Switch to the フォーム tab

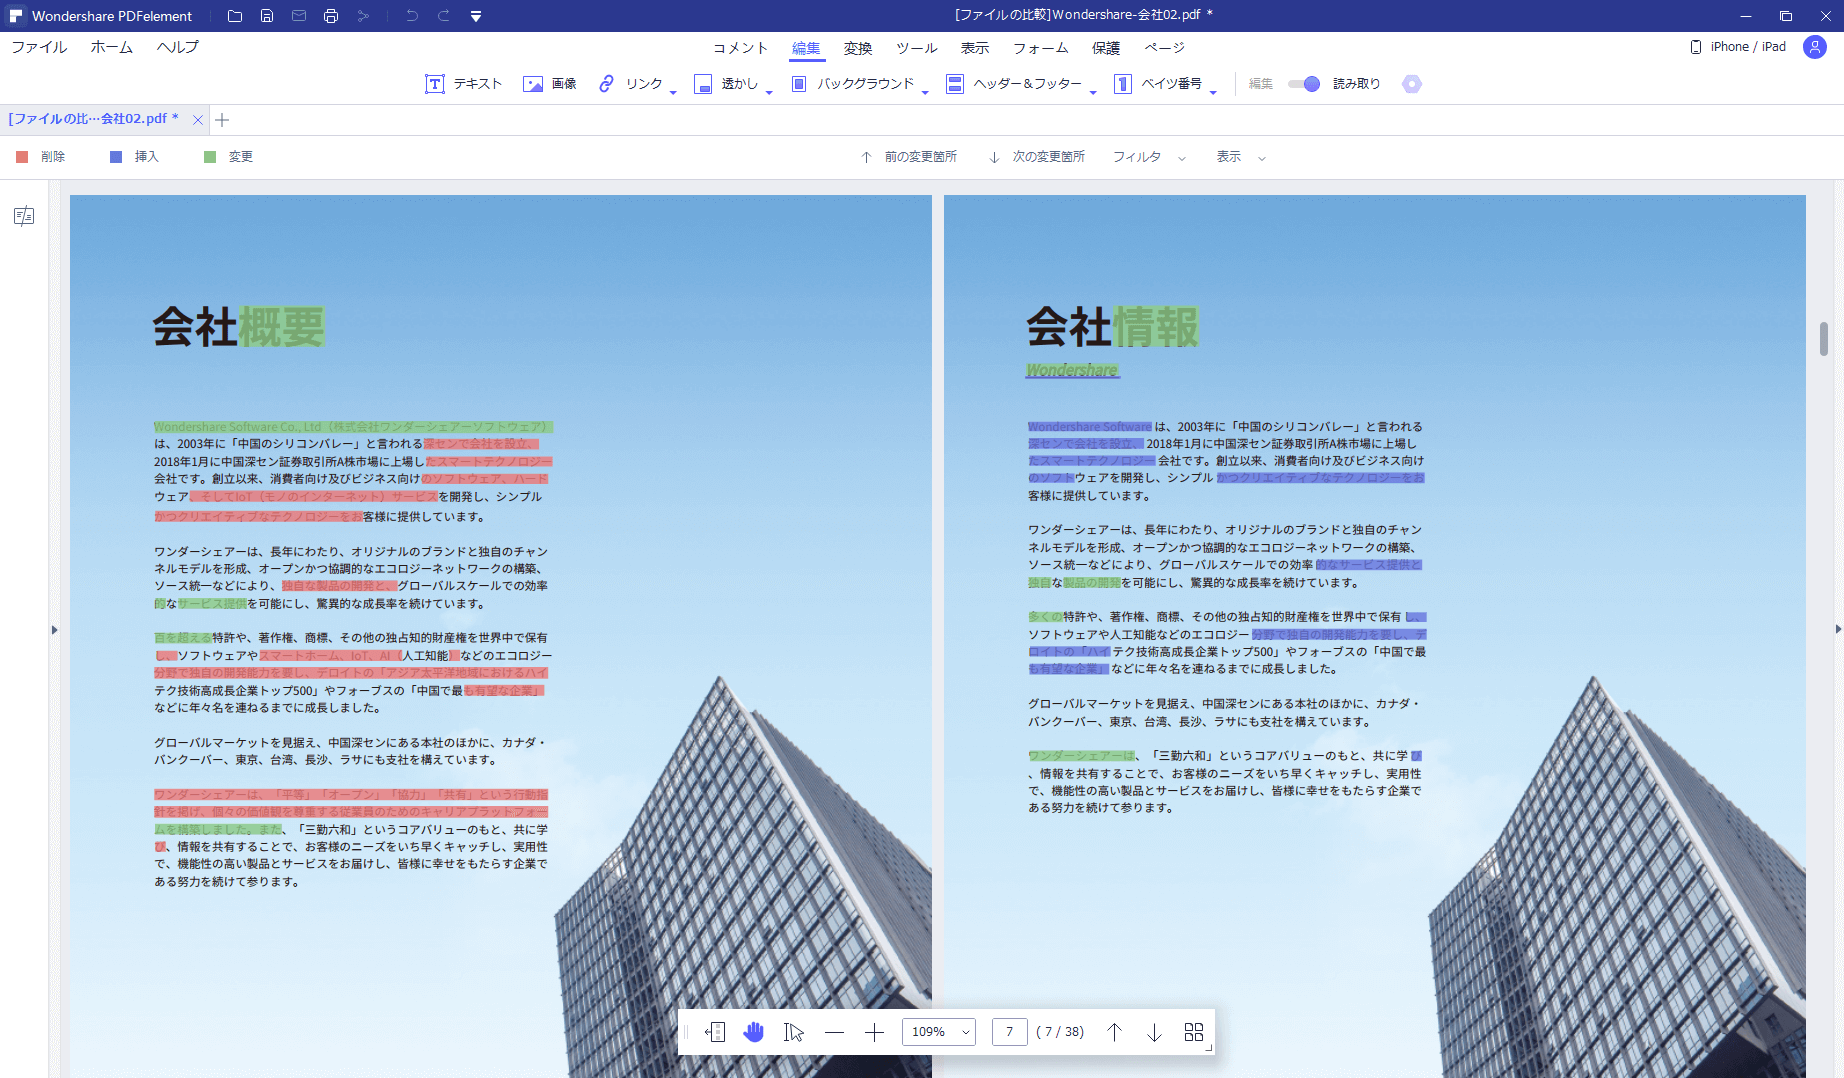tap(1041, 48)
